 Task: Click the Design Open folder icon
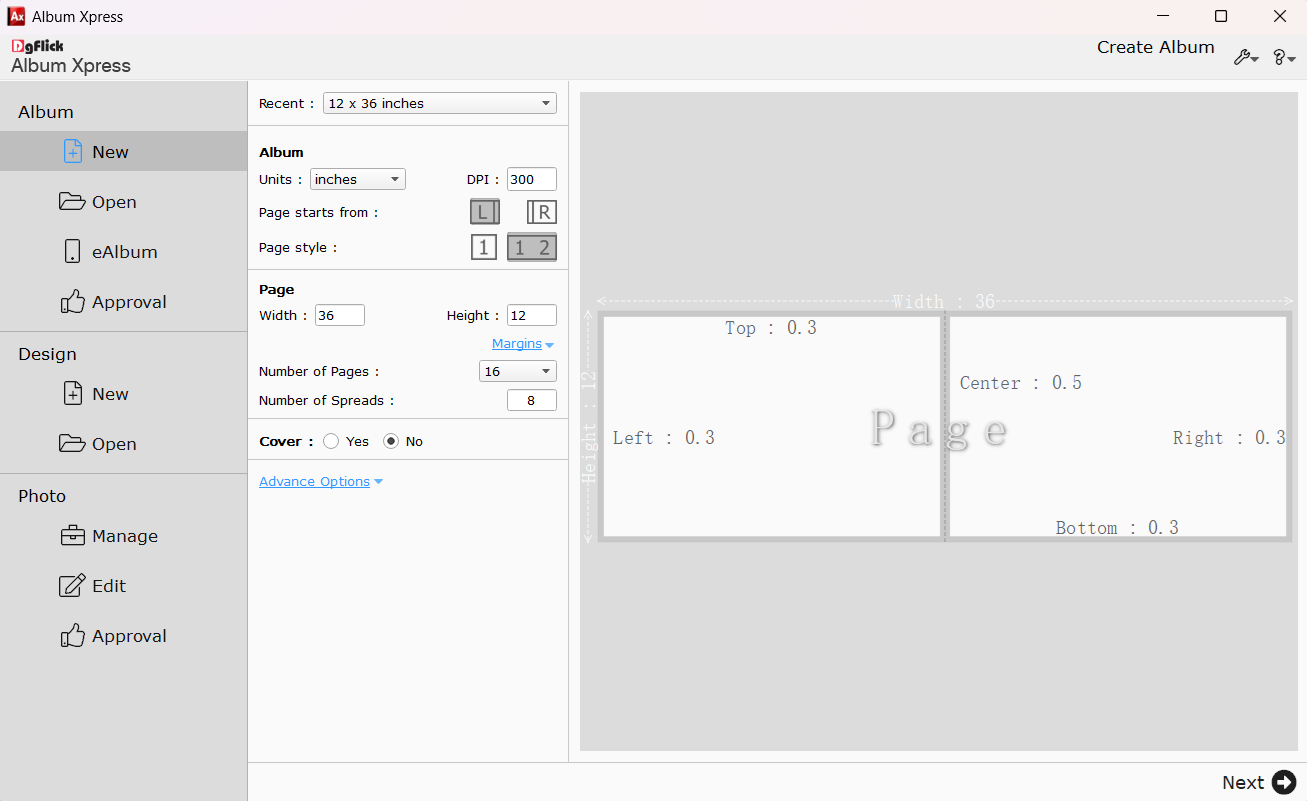coord(72,443)
